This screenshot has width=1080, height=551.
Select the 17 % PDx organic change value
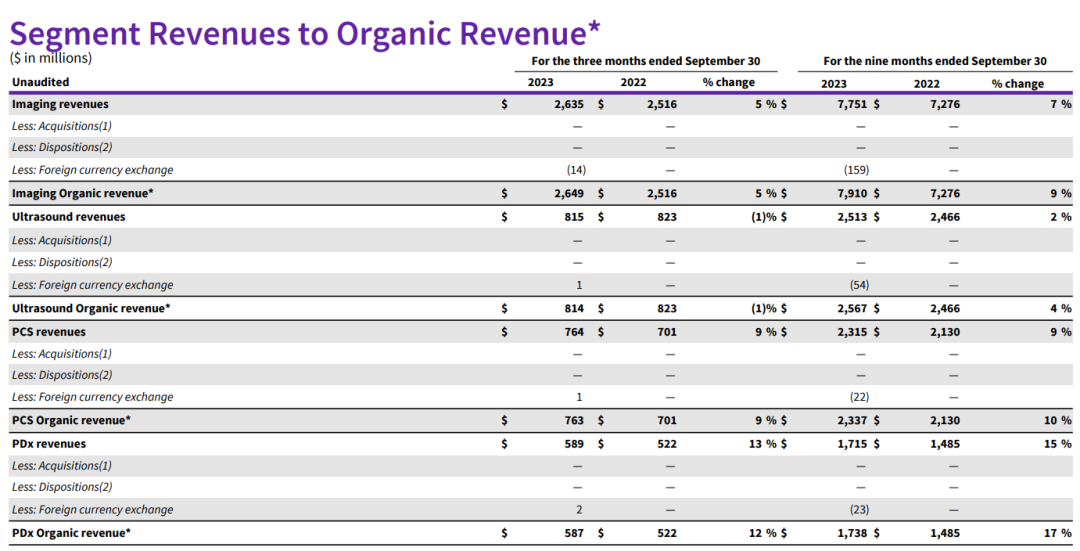pos(1060,533)
